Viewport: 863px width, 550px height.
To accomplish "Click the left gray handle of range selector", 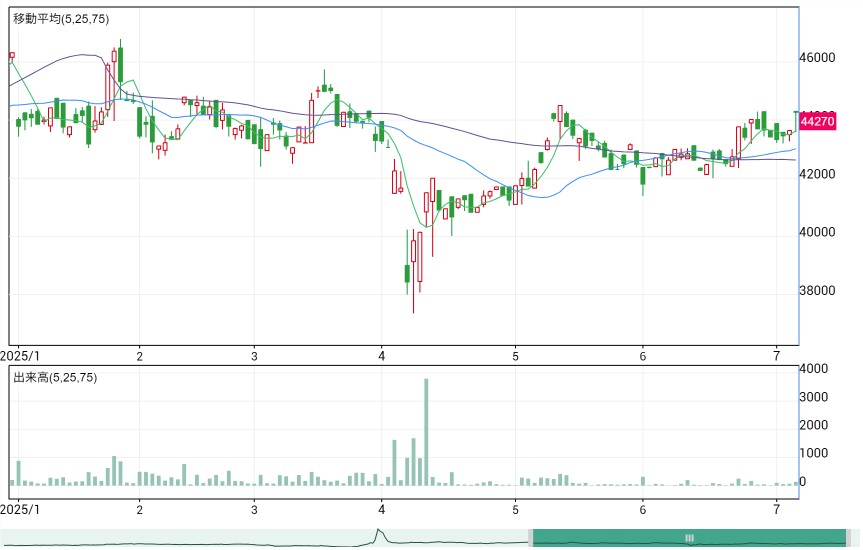I will pos(531,538).
